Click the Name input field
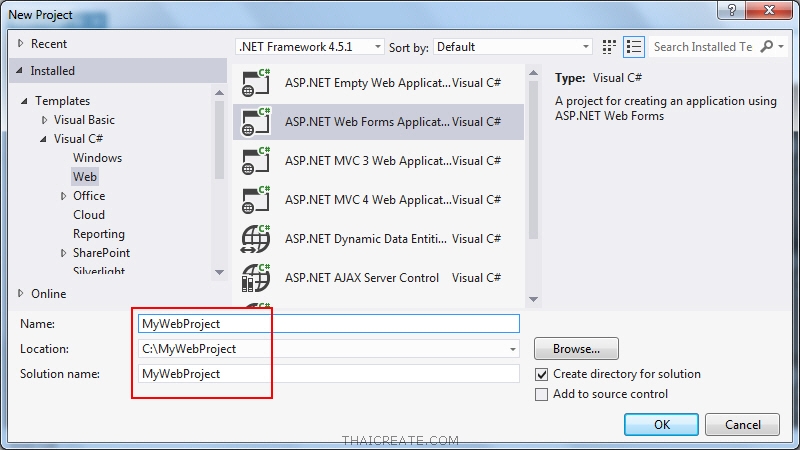 point(329,324)
